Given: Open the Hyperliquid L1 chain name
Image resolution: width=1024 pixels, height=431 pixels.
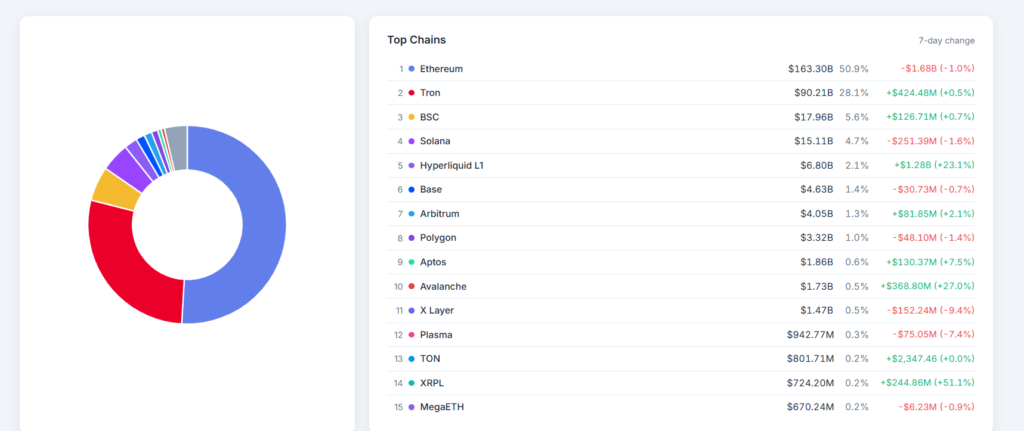Looking at the screenshot, I should click(x=452, y=165).
